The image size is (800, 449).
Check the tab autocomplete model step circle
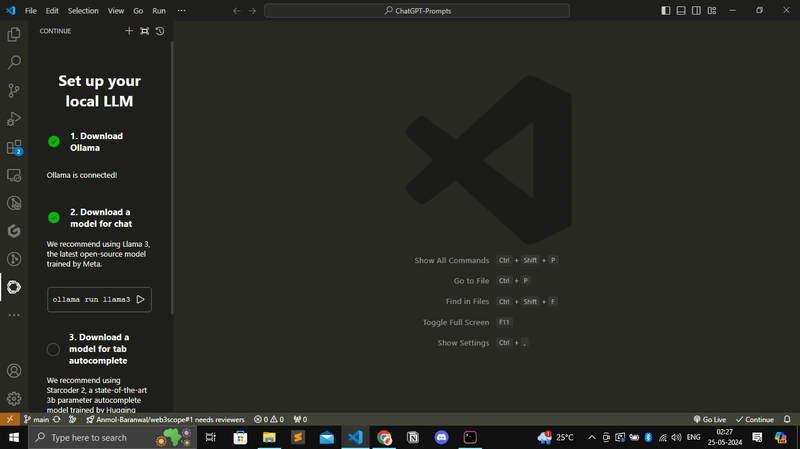click(53, 350)
